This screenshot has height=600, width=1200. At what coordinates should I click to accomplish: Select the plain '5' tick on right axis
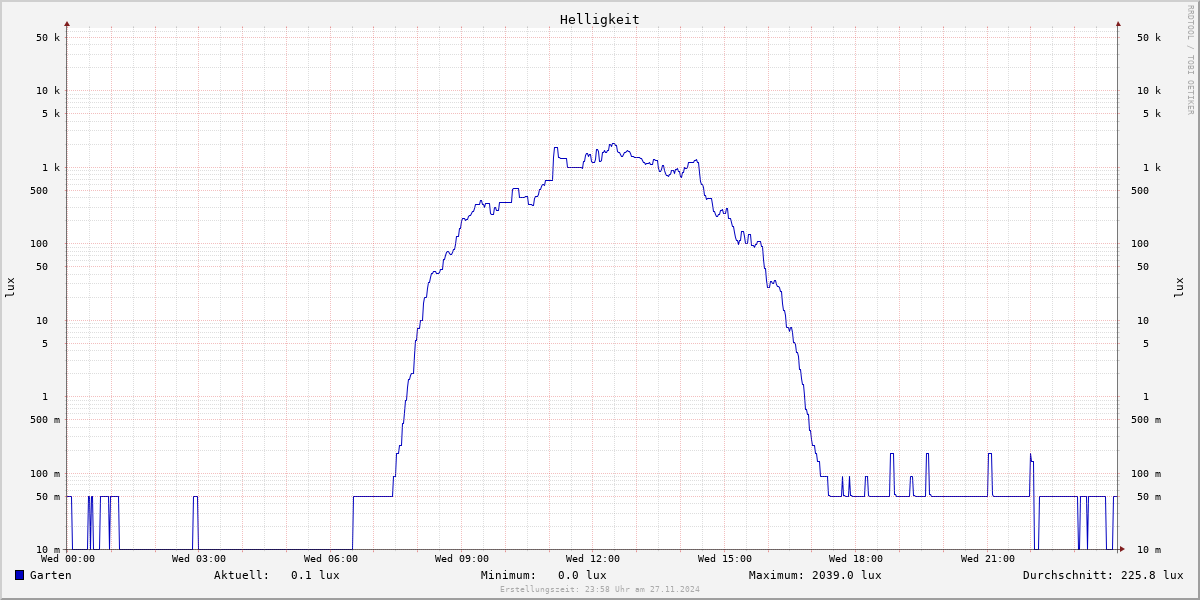pos(1146,344)
